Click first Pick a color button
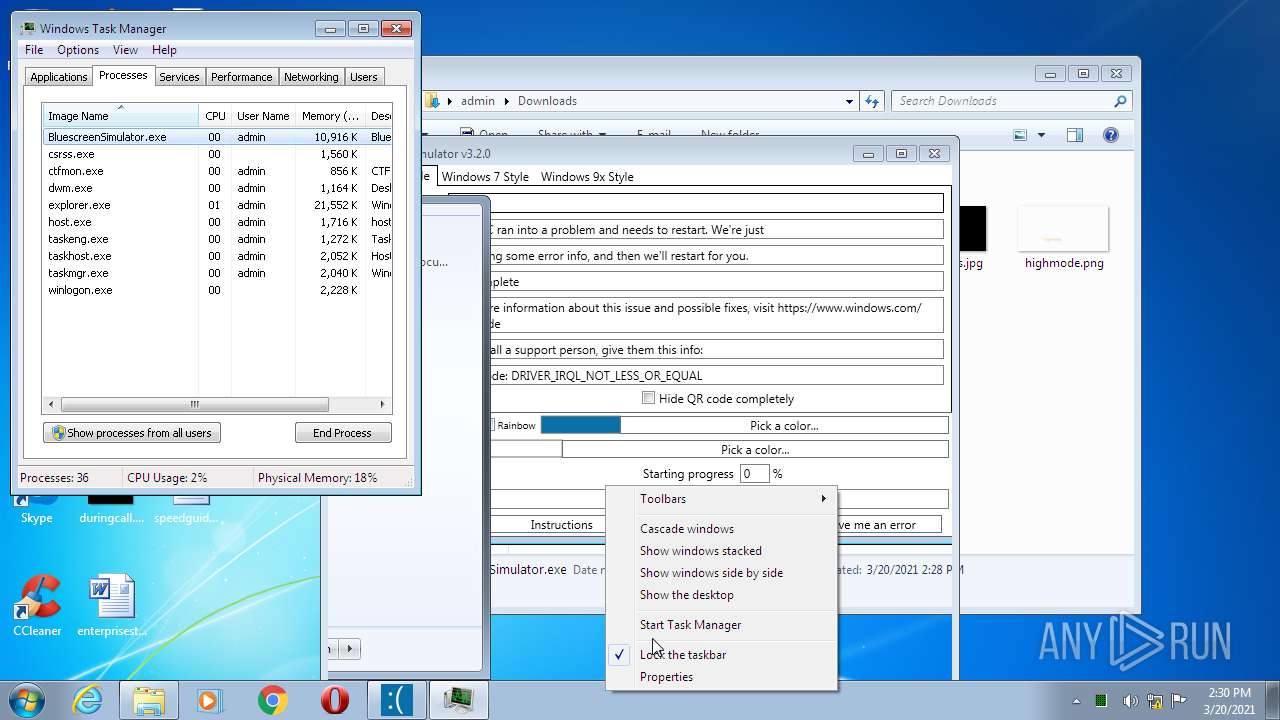Viewport: 1280px width, 720px height. (784, 426)
